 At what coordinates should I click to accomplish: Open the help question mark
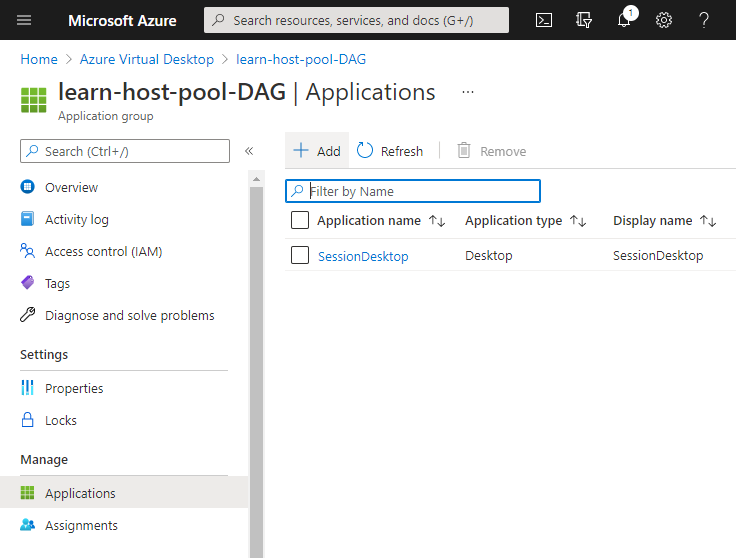[704, 20]
